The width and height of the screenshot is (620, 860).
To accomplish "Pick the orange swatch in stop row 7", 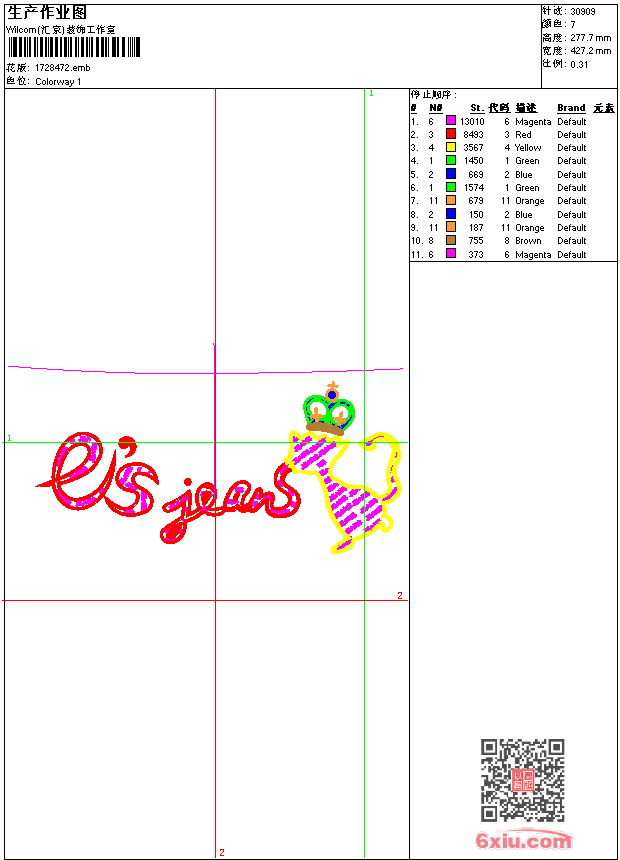I will click(x=450, y=200).
